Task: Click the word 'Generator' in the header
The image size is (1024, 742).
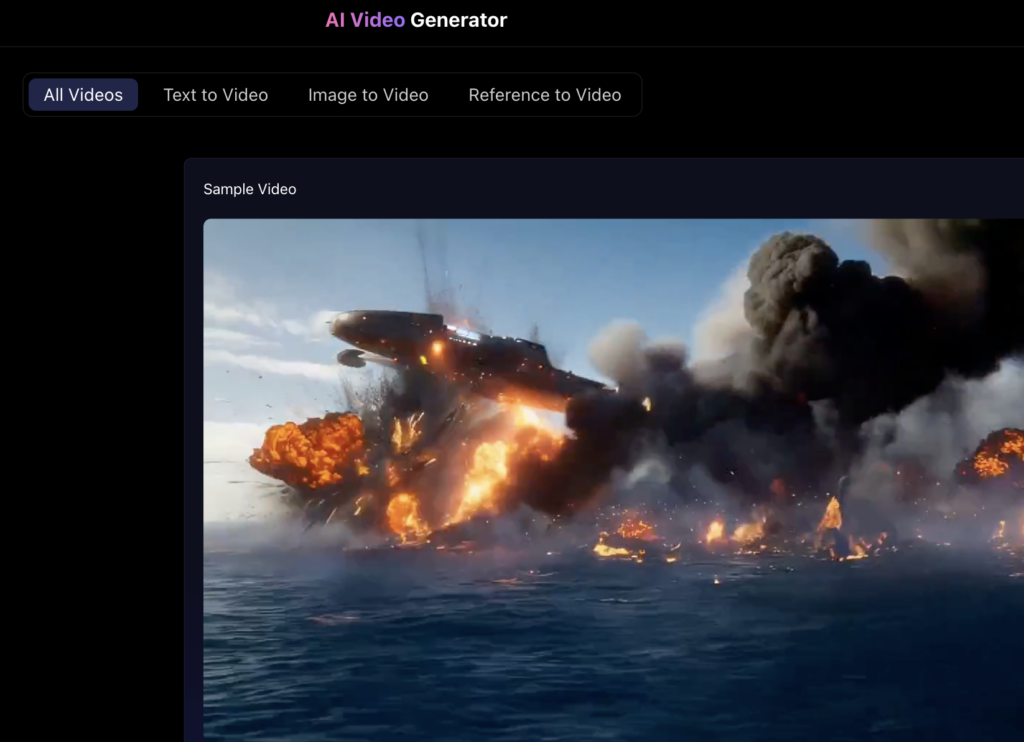Action: 458,20
